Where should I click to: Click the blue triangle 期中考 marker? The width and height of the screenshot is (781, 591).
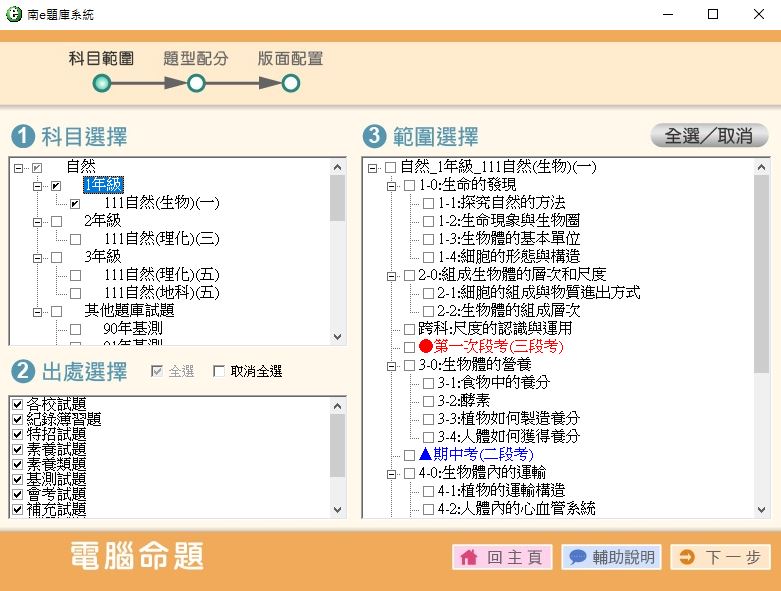[x=425, y=455]
